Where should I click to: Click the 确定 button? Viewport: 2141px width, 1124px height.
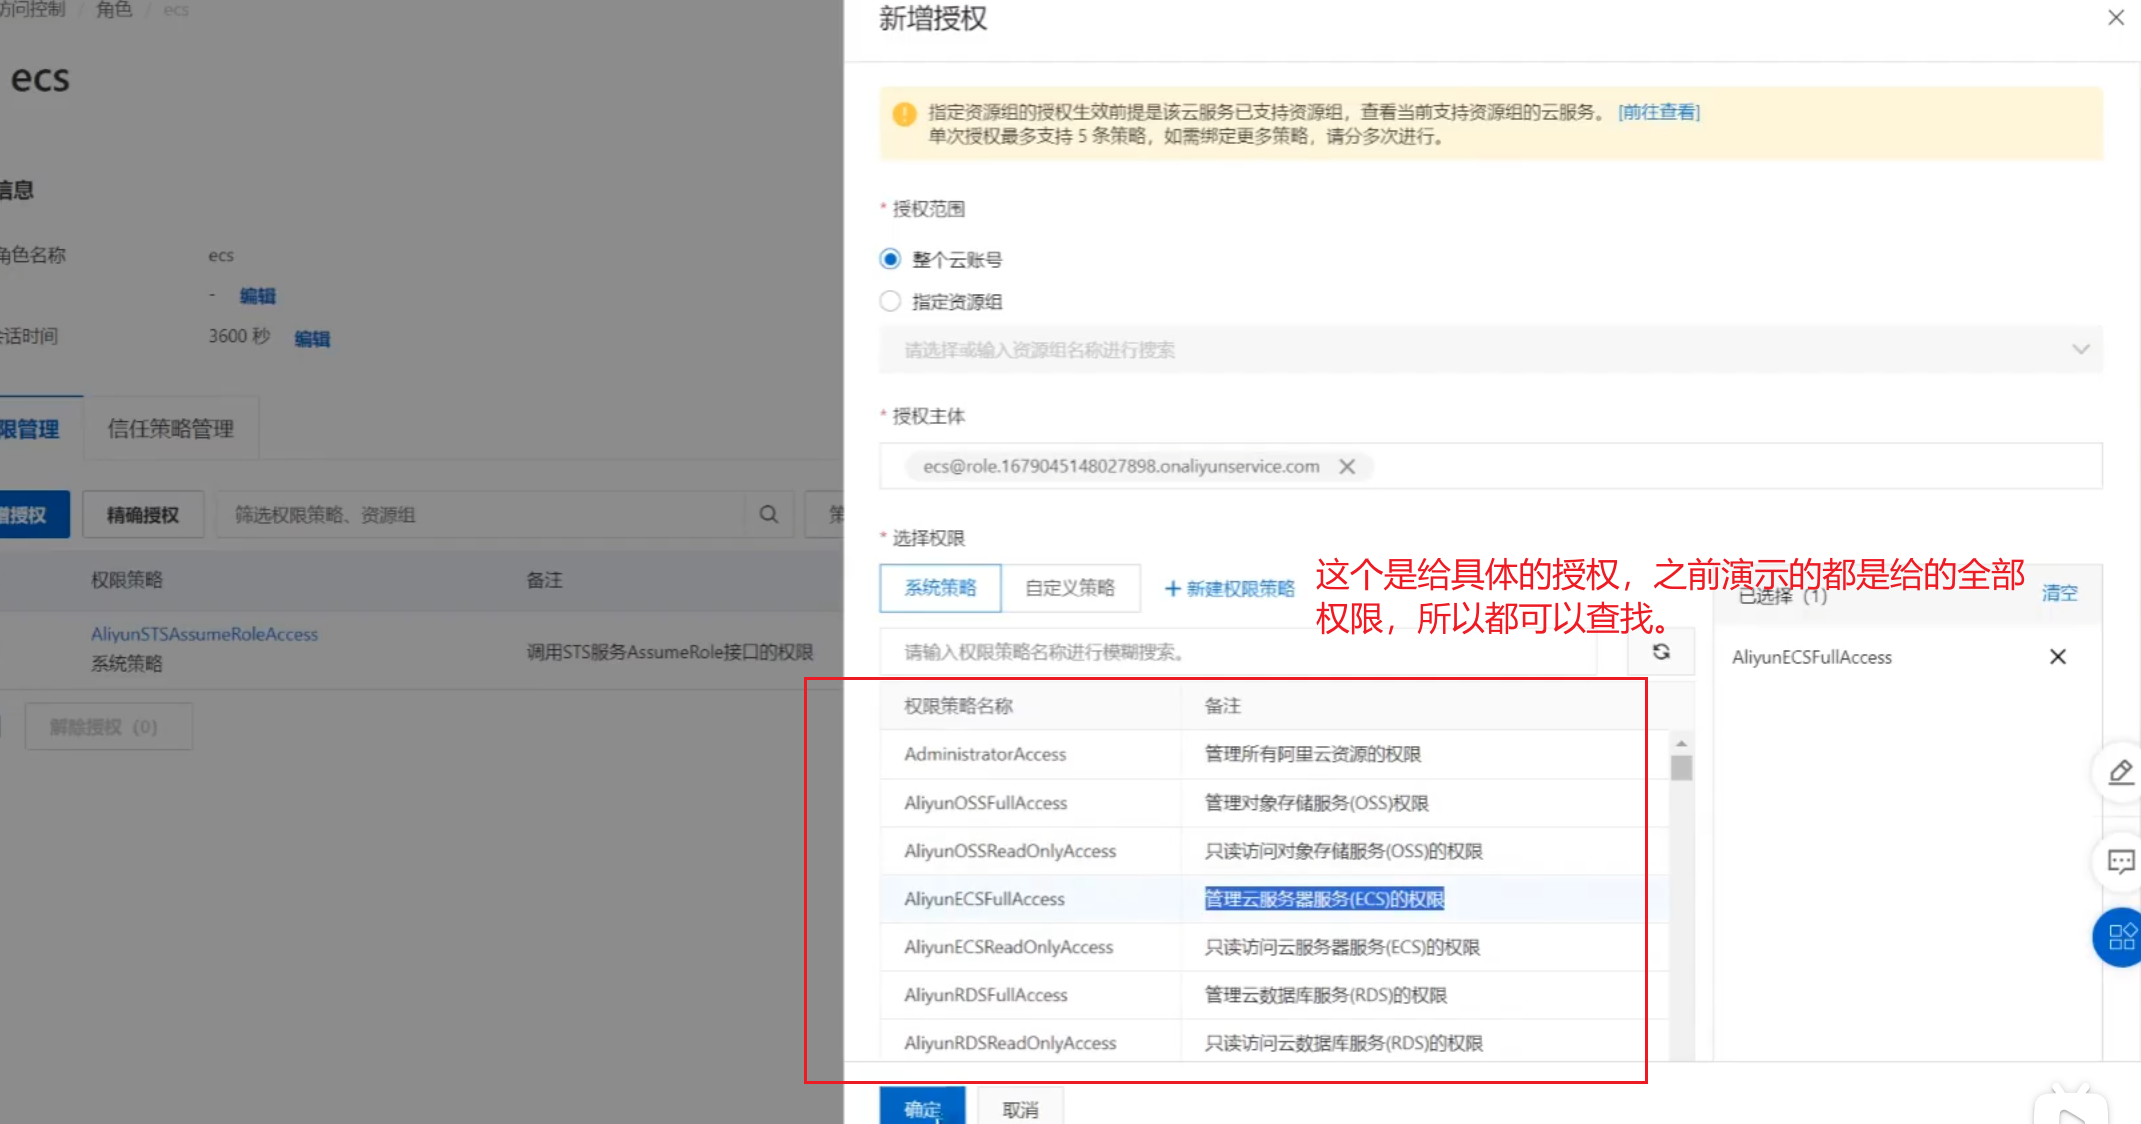coord(922,1108)
